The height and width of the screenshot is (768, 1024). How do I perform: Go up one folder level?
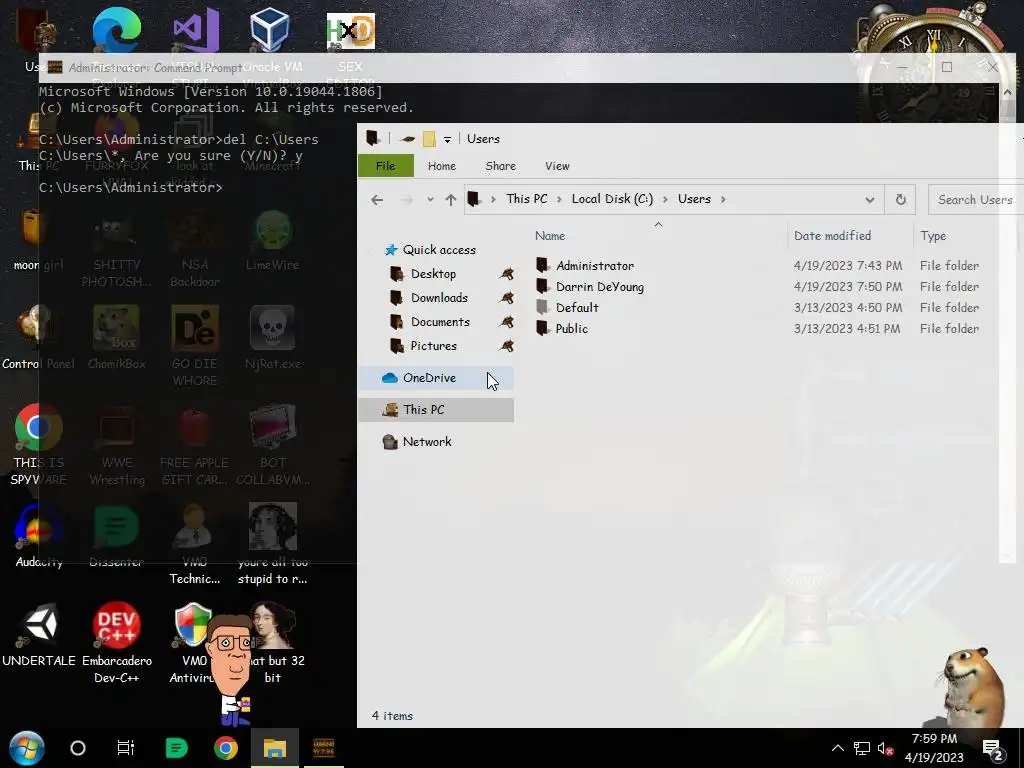pyautogui.click(x=451, y=200)
